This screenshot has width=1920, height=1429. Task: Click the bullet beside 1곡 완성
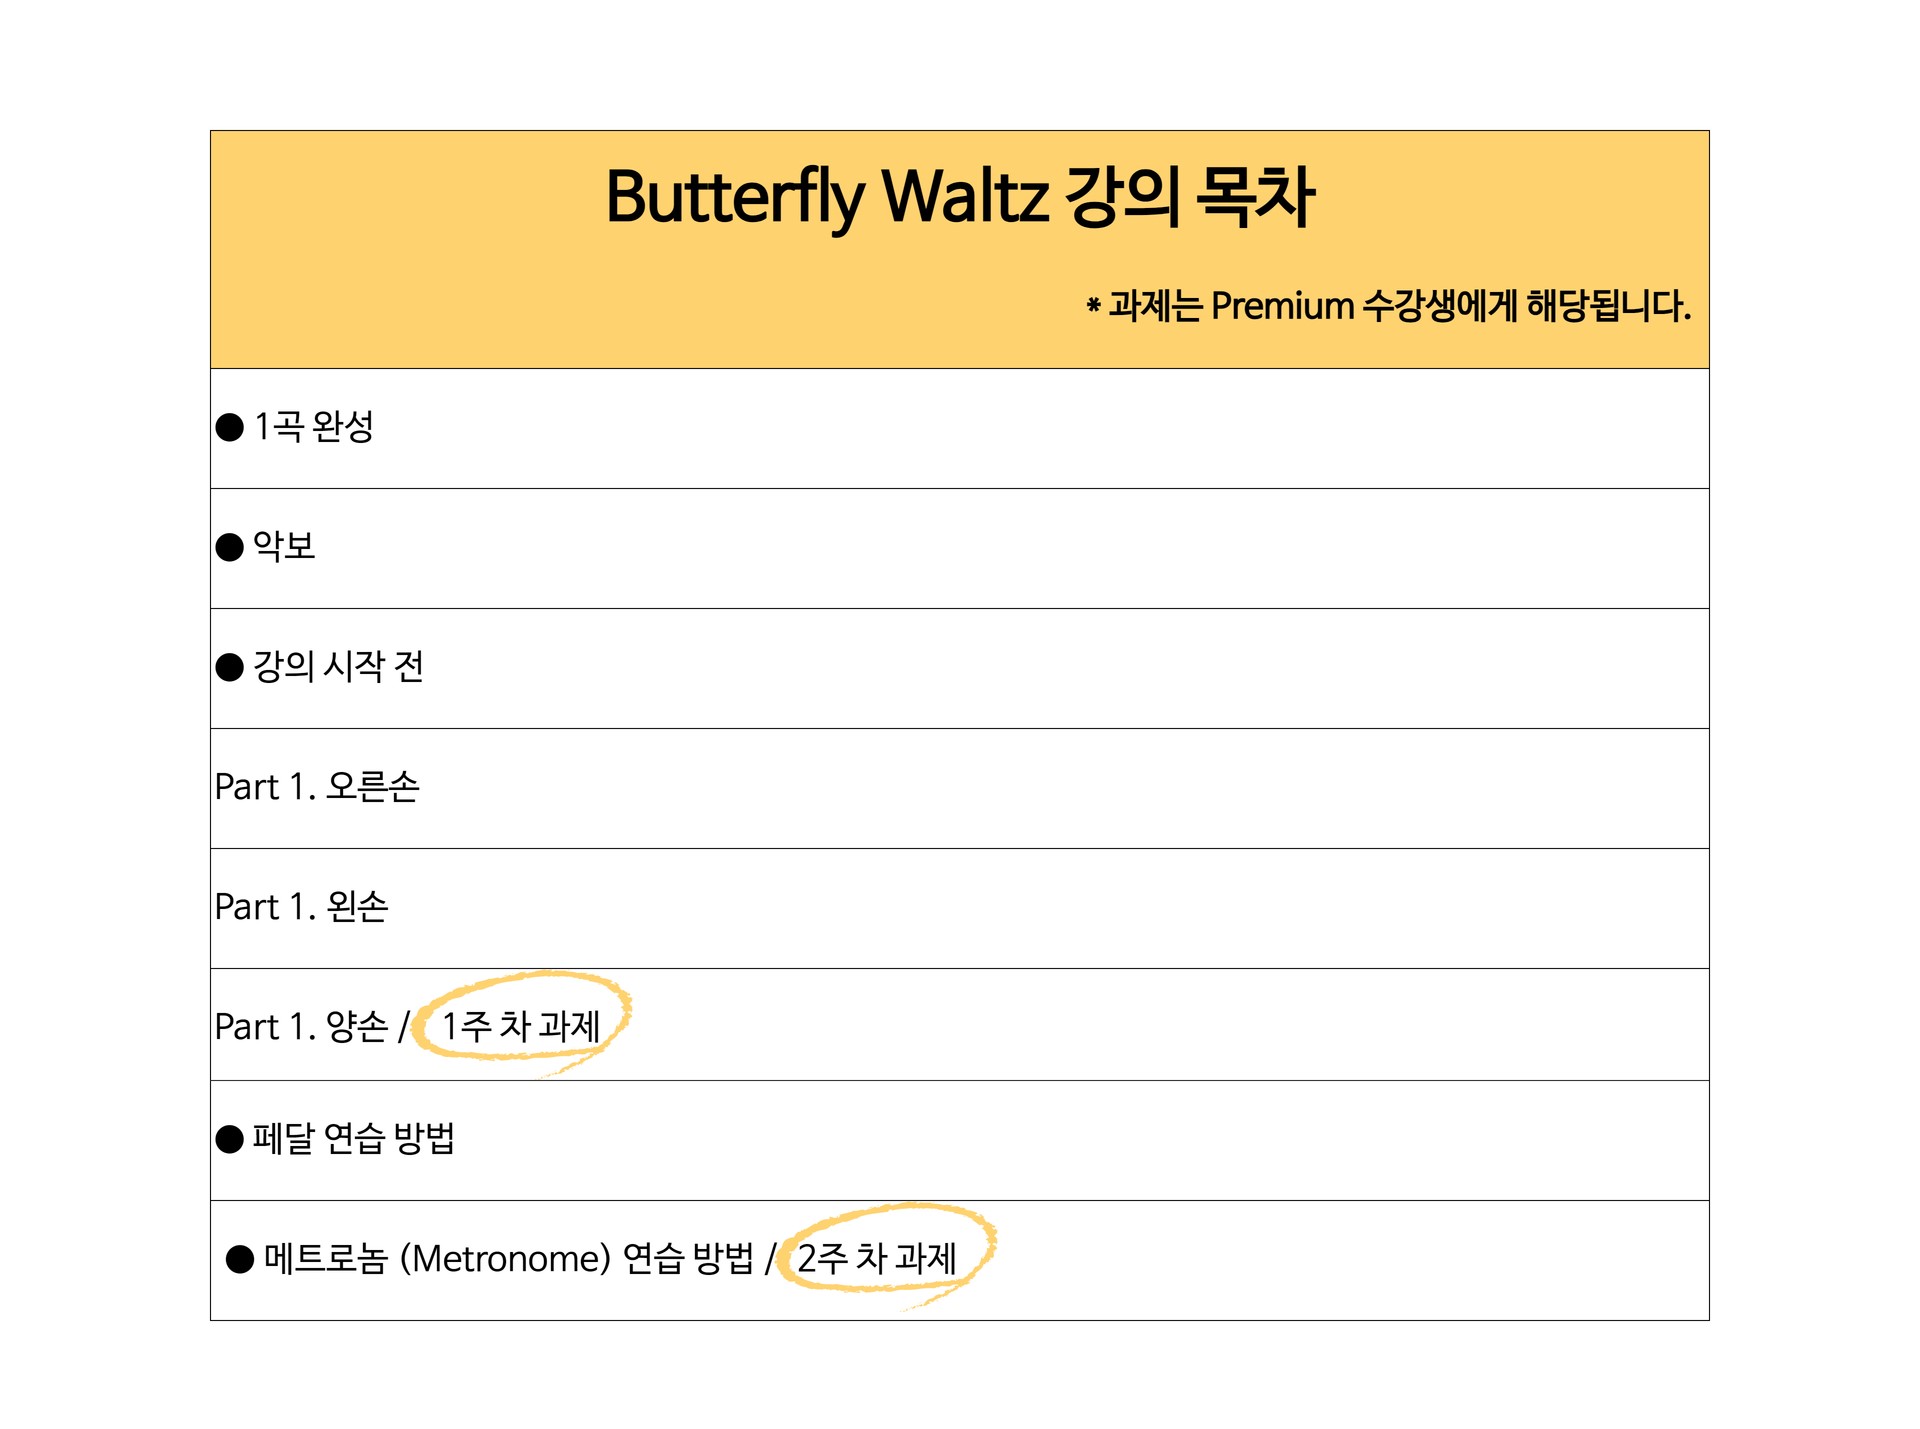coord(230,428)
